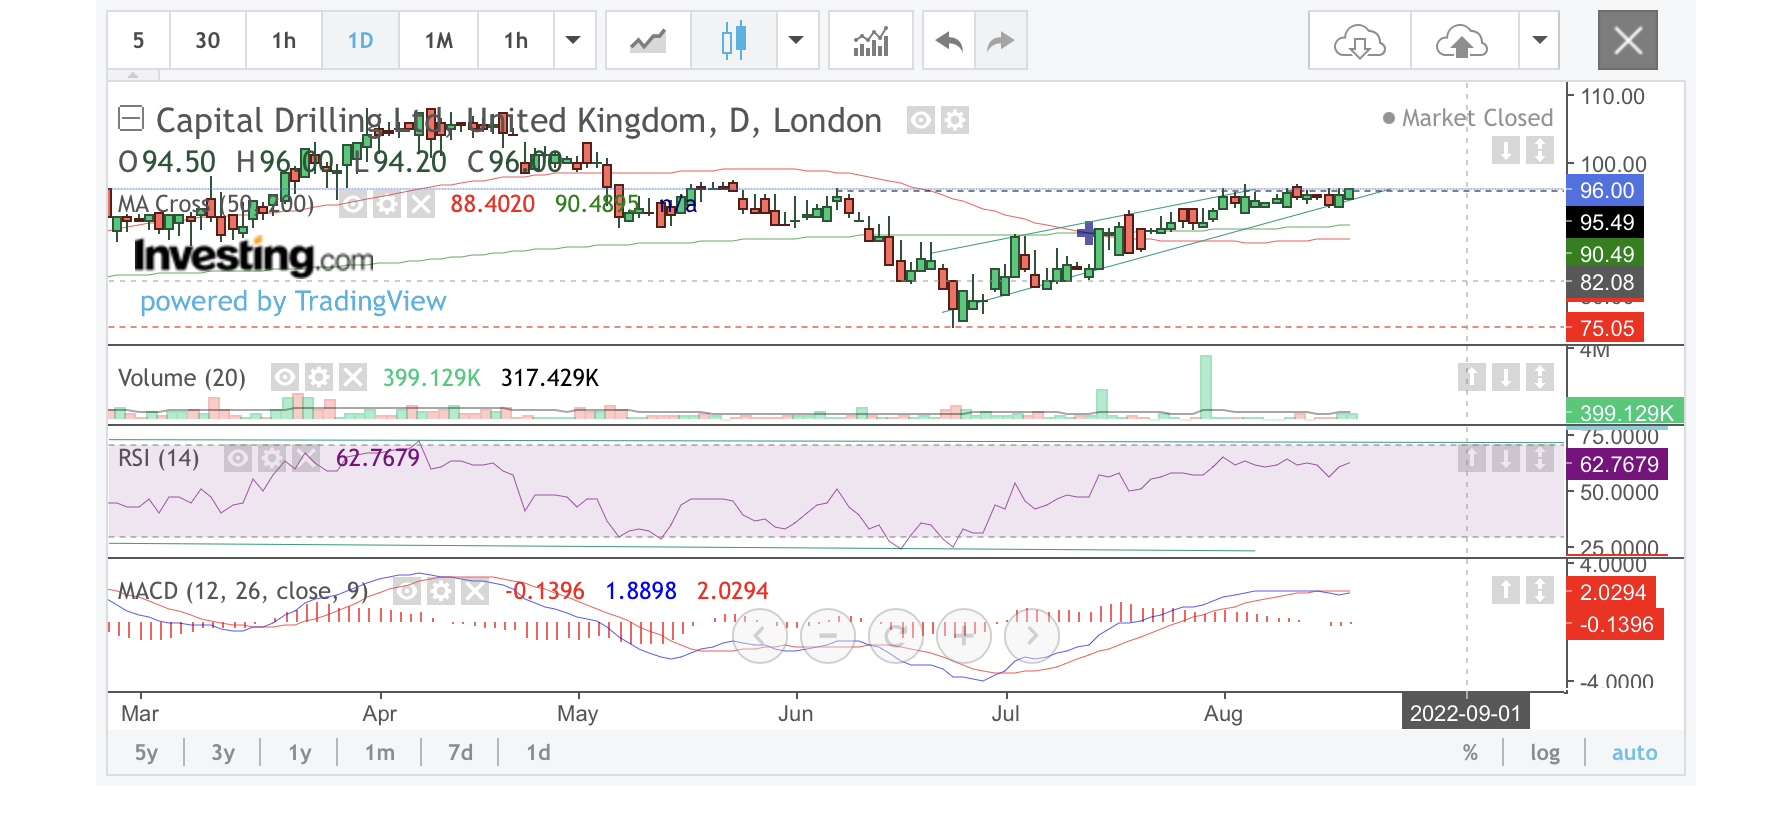This screenshot has height=828, width=1792.
Task: Click the line chart icon in toolbar
Action: pos(648,41)
